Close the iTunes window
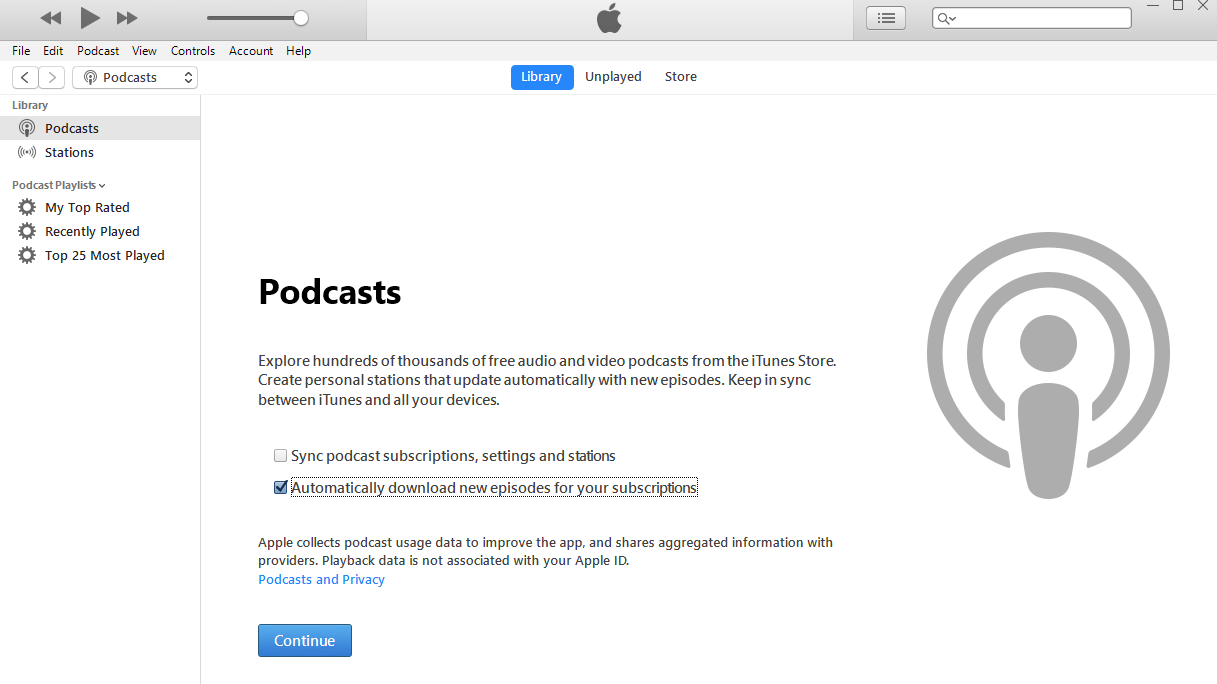The height and width of the screenshot is (684, 1217). (x=1203, y=6)
